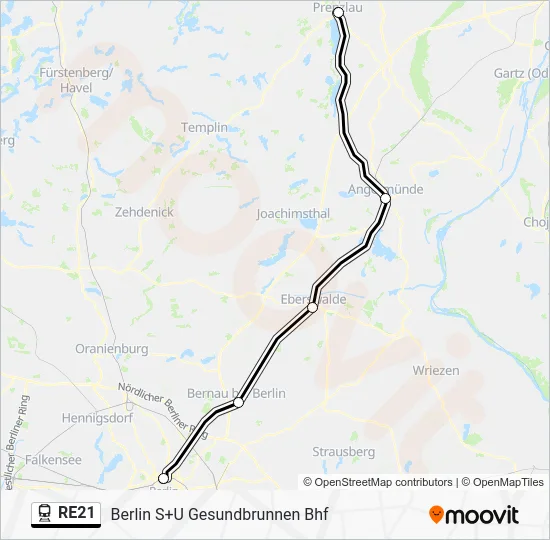Open the OpenMapTiles attribution link

coord(503,482)
